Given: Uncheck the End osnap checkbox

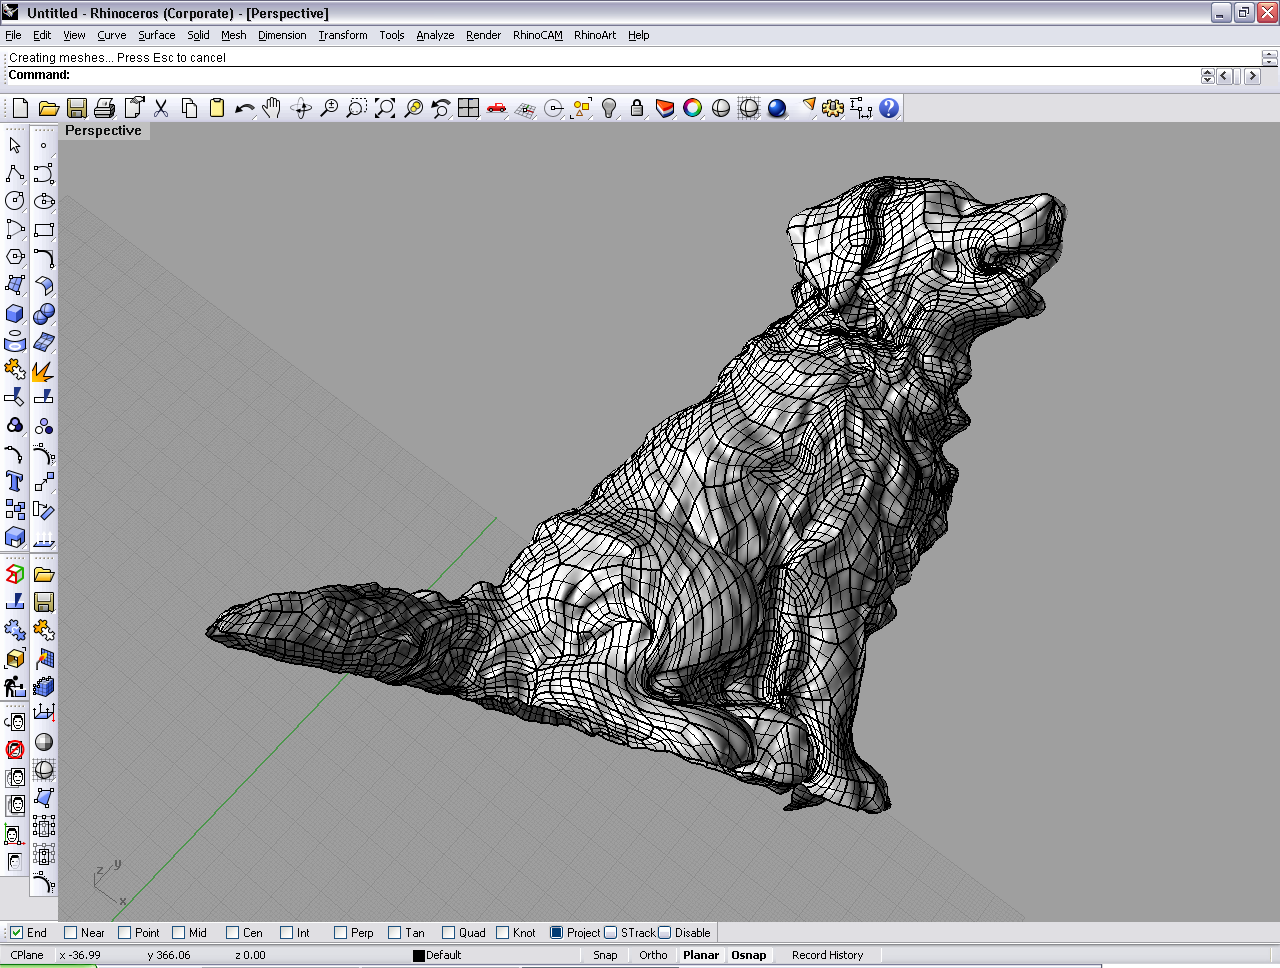Looking at the screenshot, I should click(17, 933).
